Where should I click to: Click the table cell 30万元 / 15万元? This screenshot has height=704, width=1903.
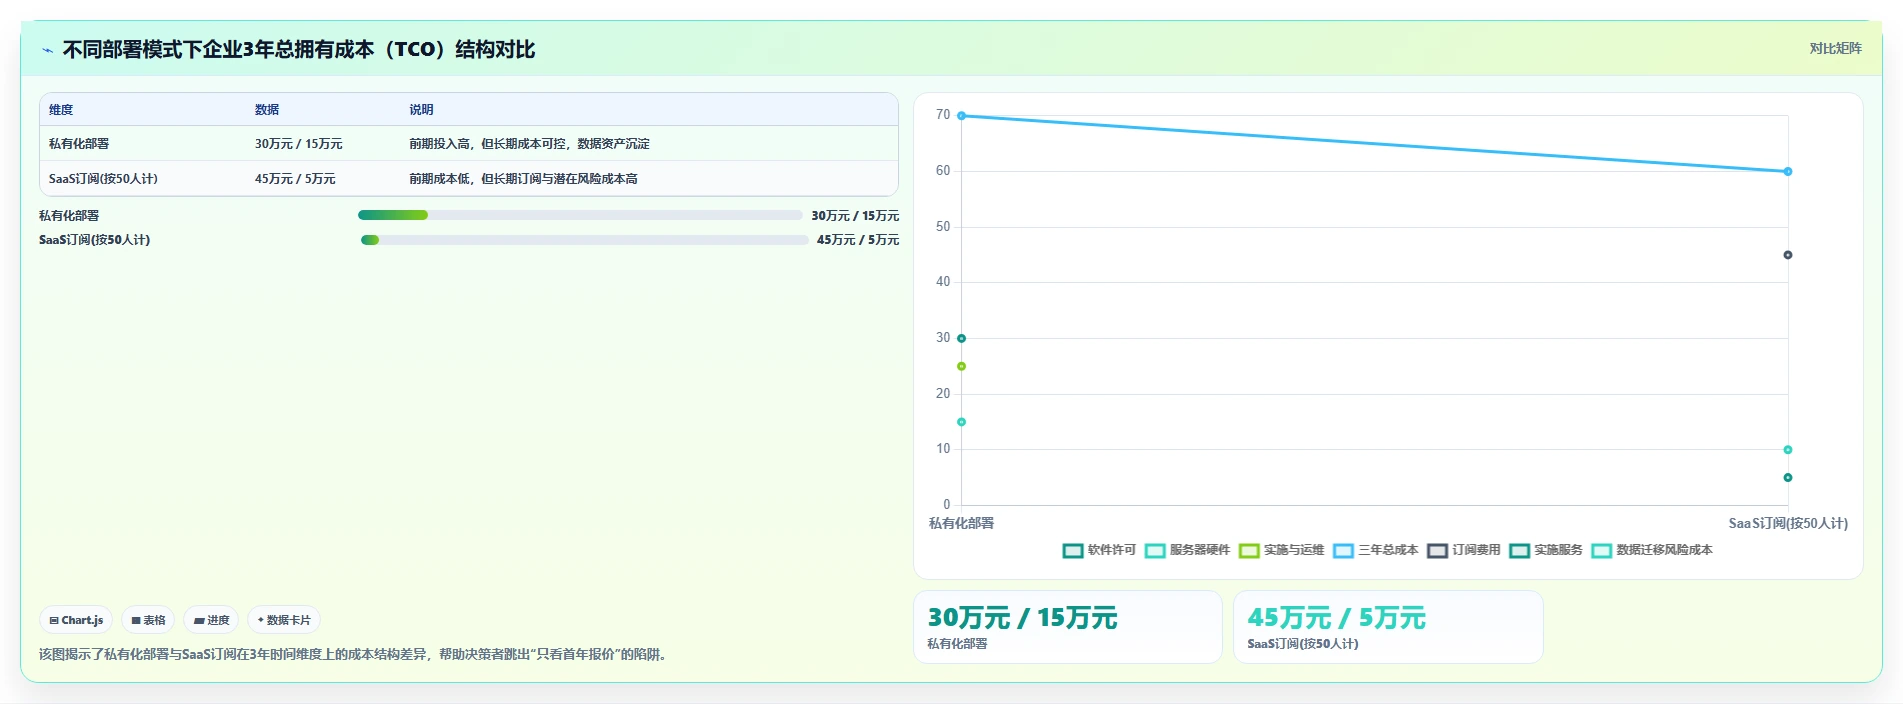298,144
